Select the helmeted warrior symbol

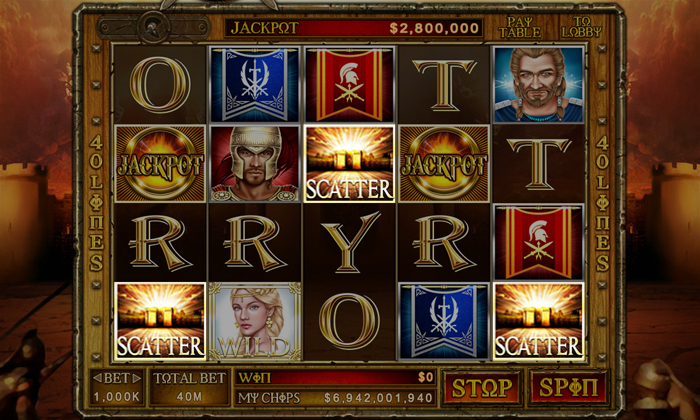pyautogui.click(x=255, y=163)
